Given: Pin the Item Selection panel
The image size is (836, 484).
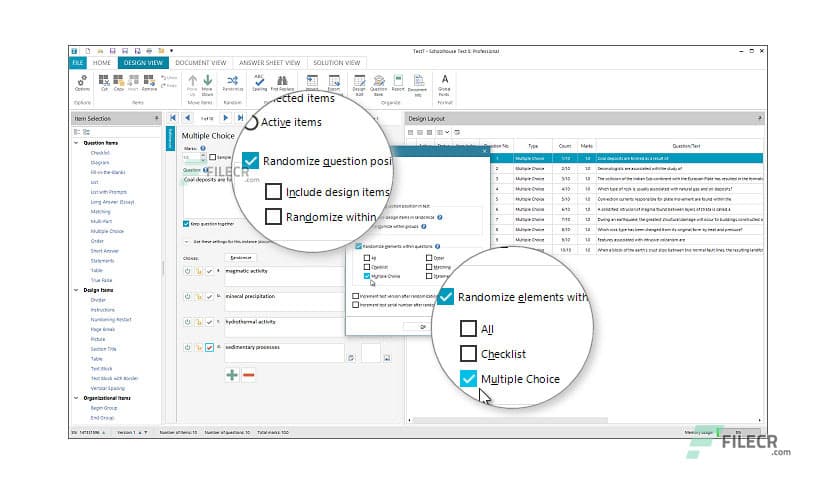Looking at the screenshot, I should (157, 118).
